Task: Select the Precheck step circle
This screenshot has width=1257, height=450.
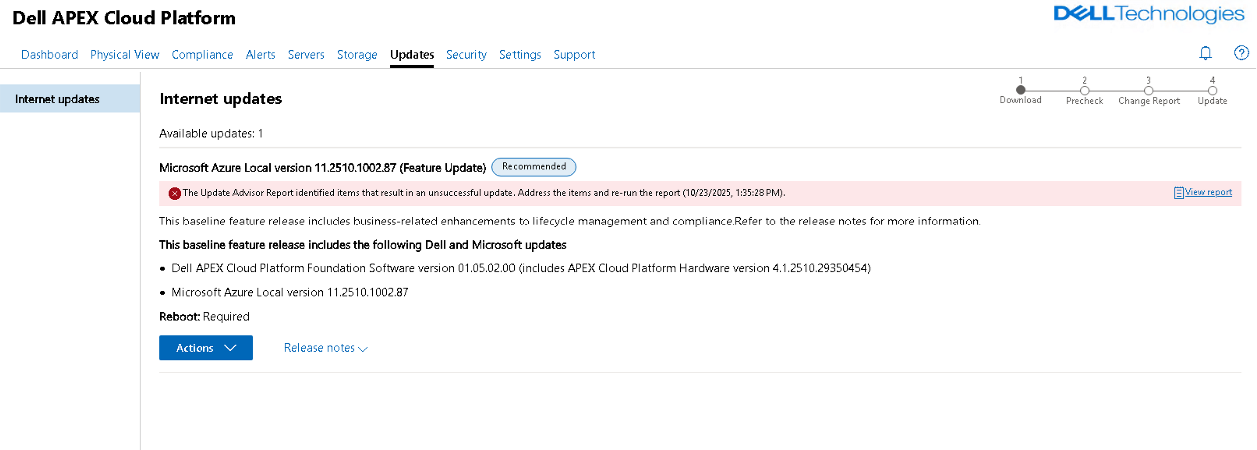Action: coord(1084,90)
